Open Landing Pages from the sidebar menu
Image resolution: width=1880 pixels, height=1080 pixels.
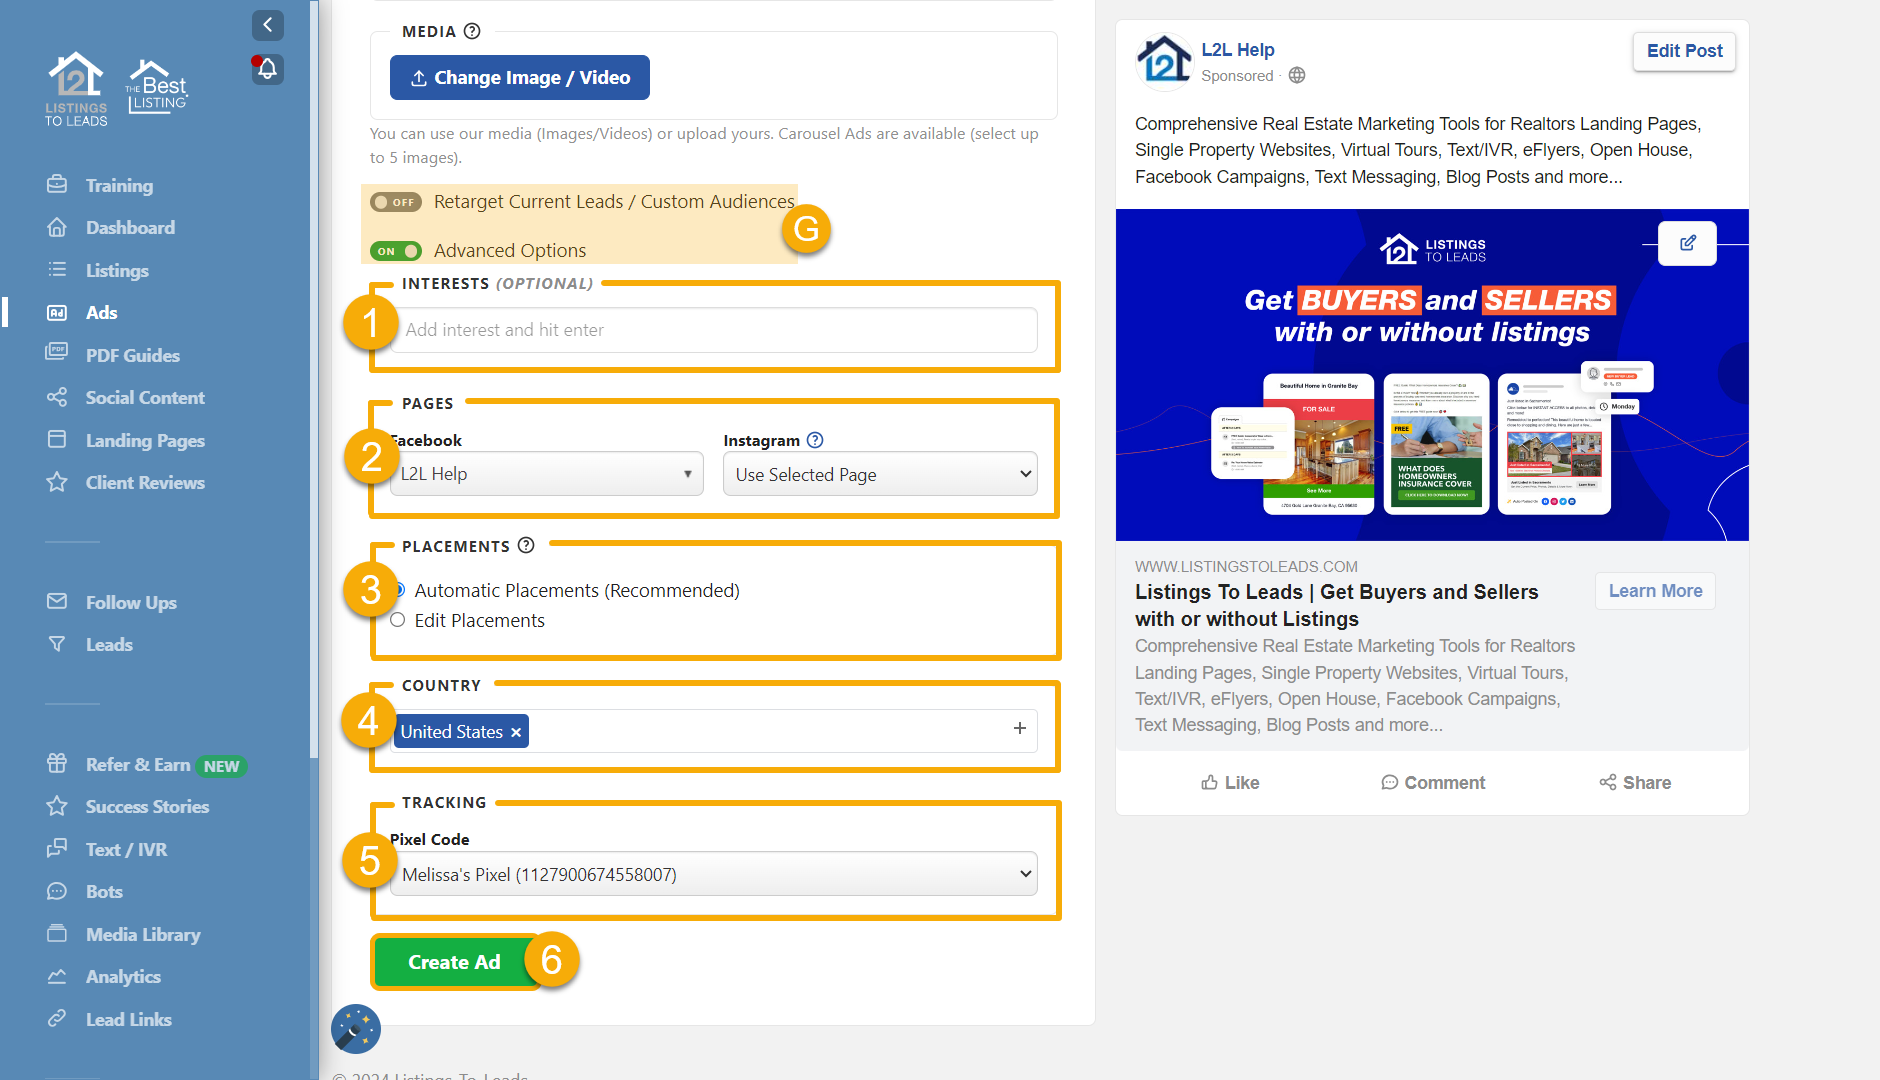coord(144,440)
